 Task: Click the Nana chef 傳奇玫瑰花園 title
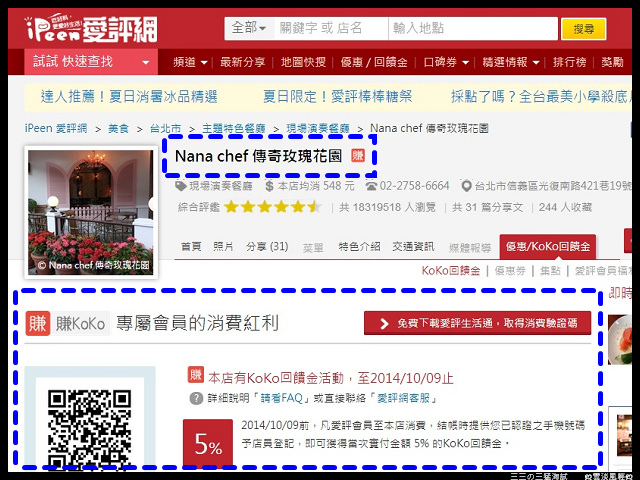(x=258, y=156)
